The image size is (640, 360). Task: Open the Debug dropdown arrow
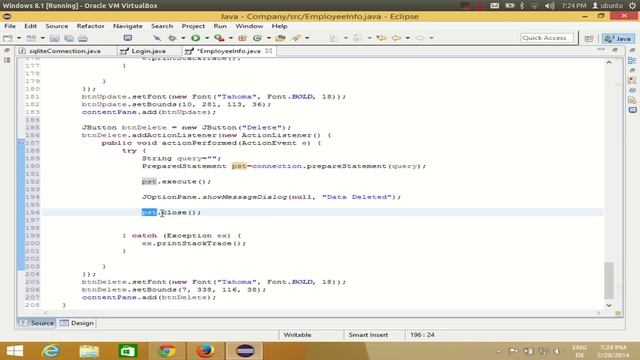pyautogui.click(x=183, y=38)
